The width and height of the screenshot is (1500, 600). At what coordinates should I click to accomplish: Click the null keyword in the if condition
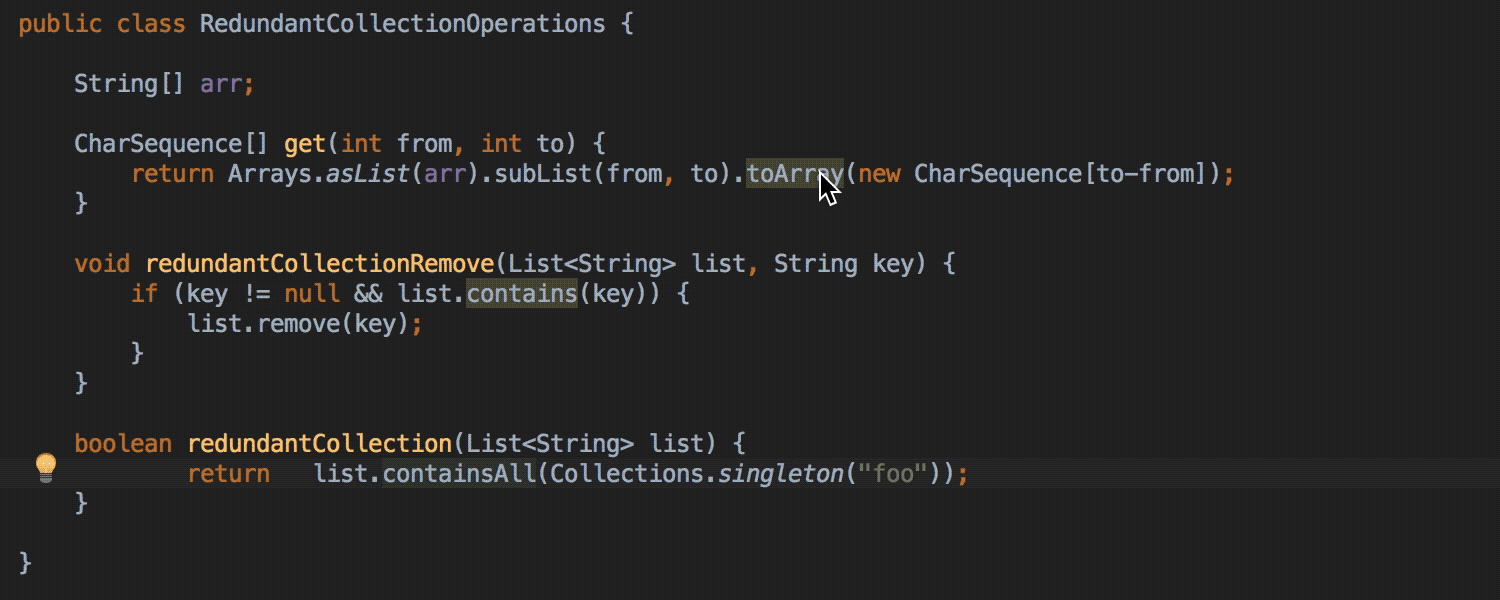[x=312, y=294]
